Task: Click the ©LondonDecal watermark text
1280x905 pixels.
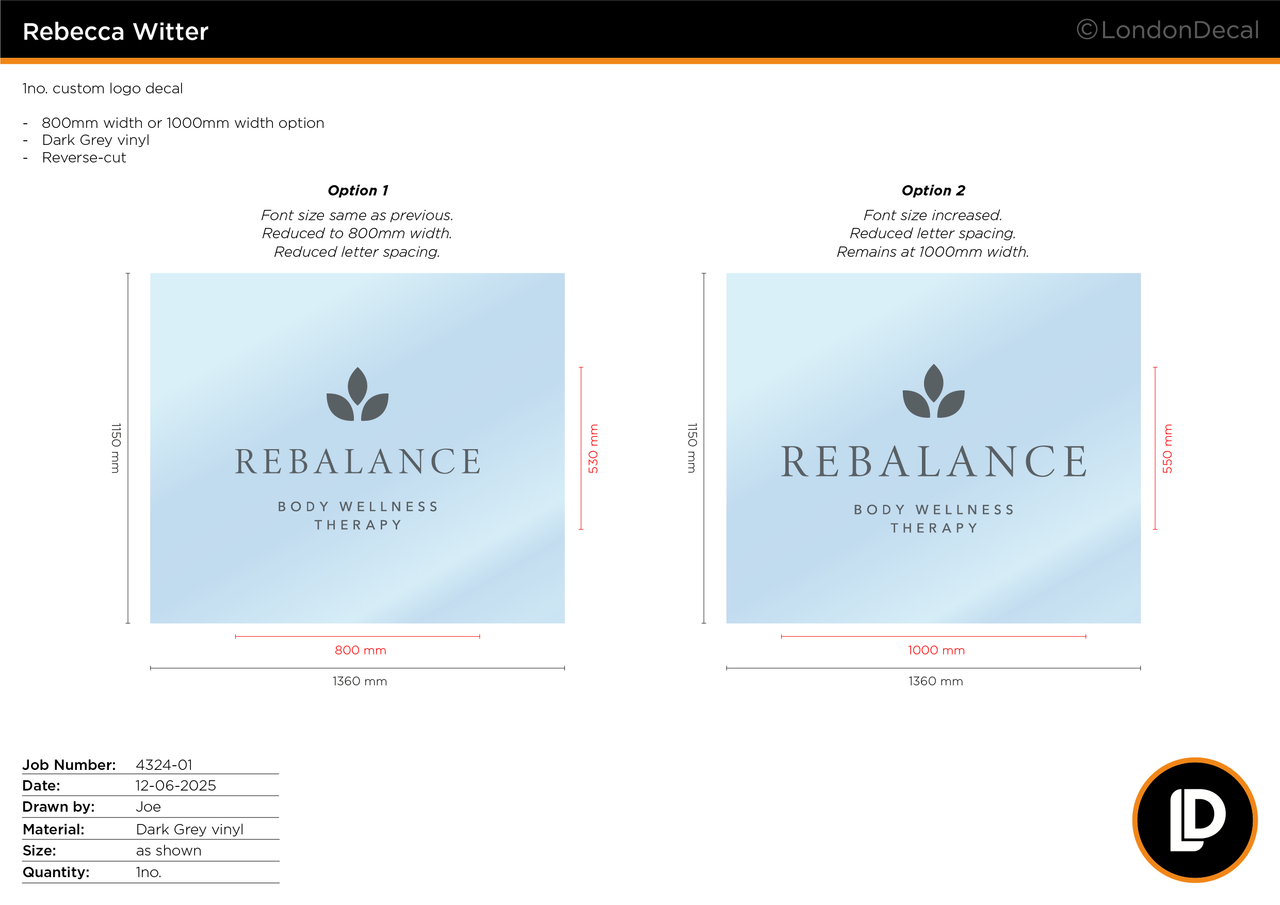Action: tap(1167, 31)
